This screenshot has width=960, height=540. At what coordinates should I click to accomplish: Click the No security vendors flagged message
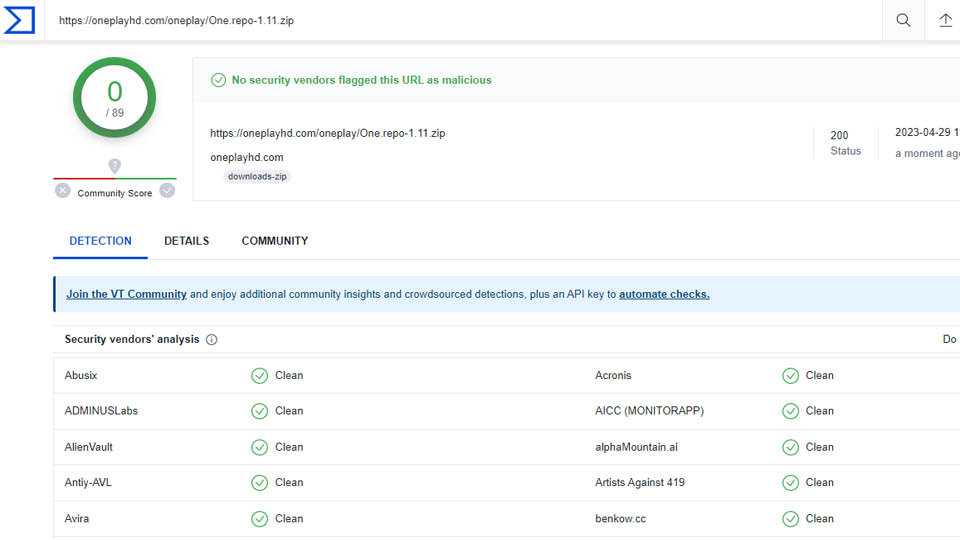tap(361, 80)
